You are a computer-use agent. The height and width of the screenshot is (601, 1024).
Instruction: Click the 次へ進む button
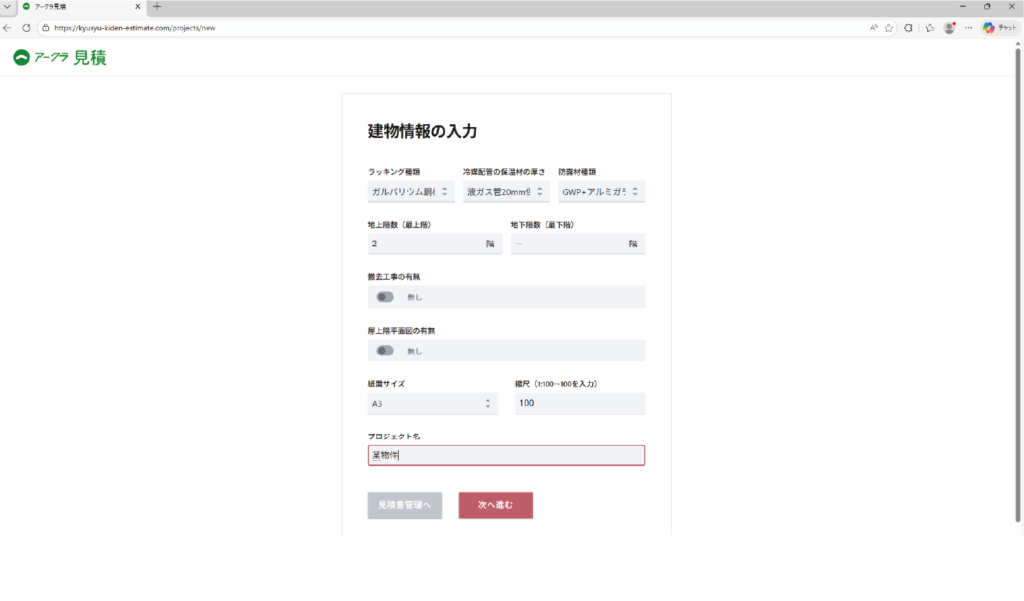pos(495,506)
